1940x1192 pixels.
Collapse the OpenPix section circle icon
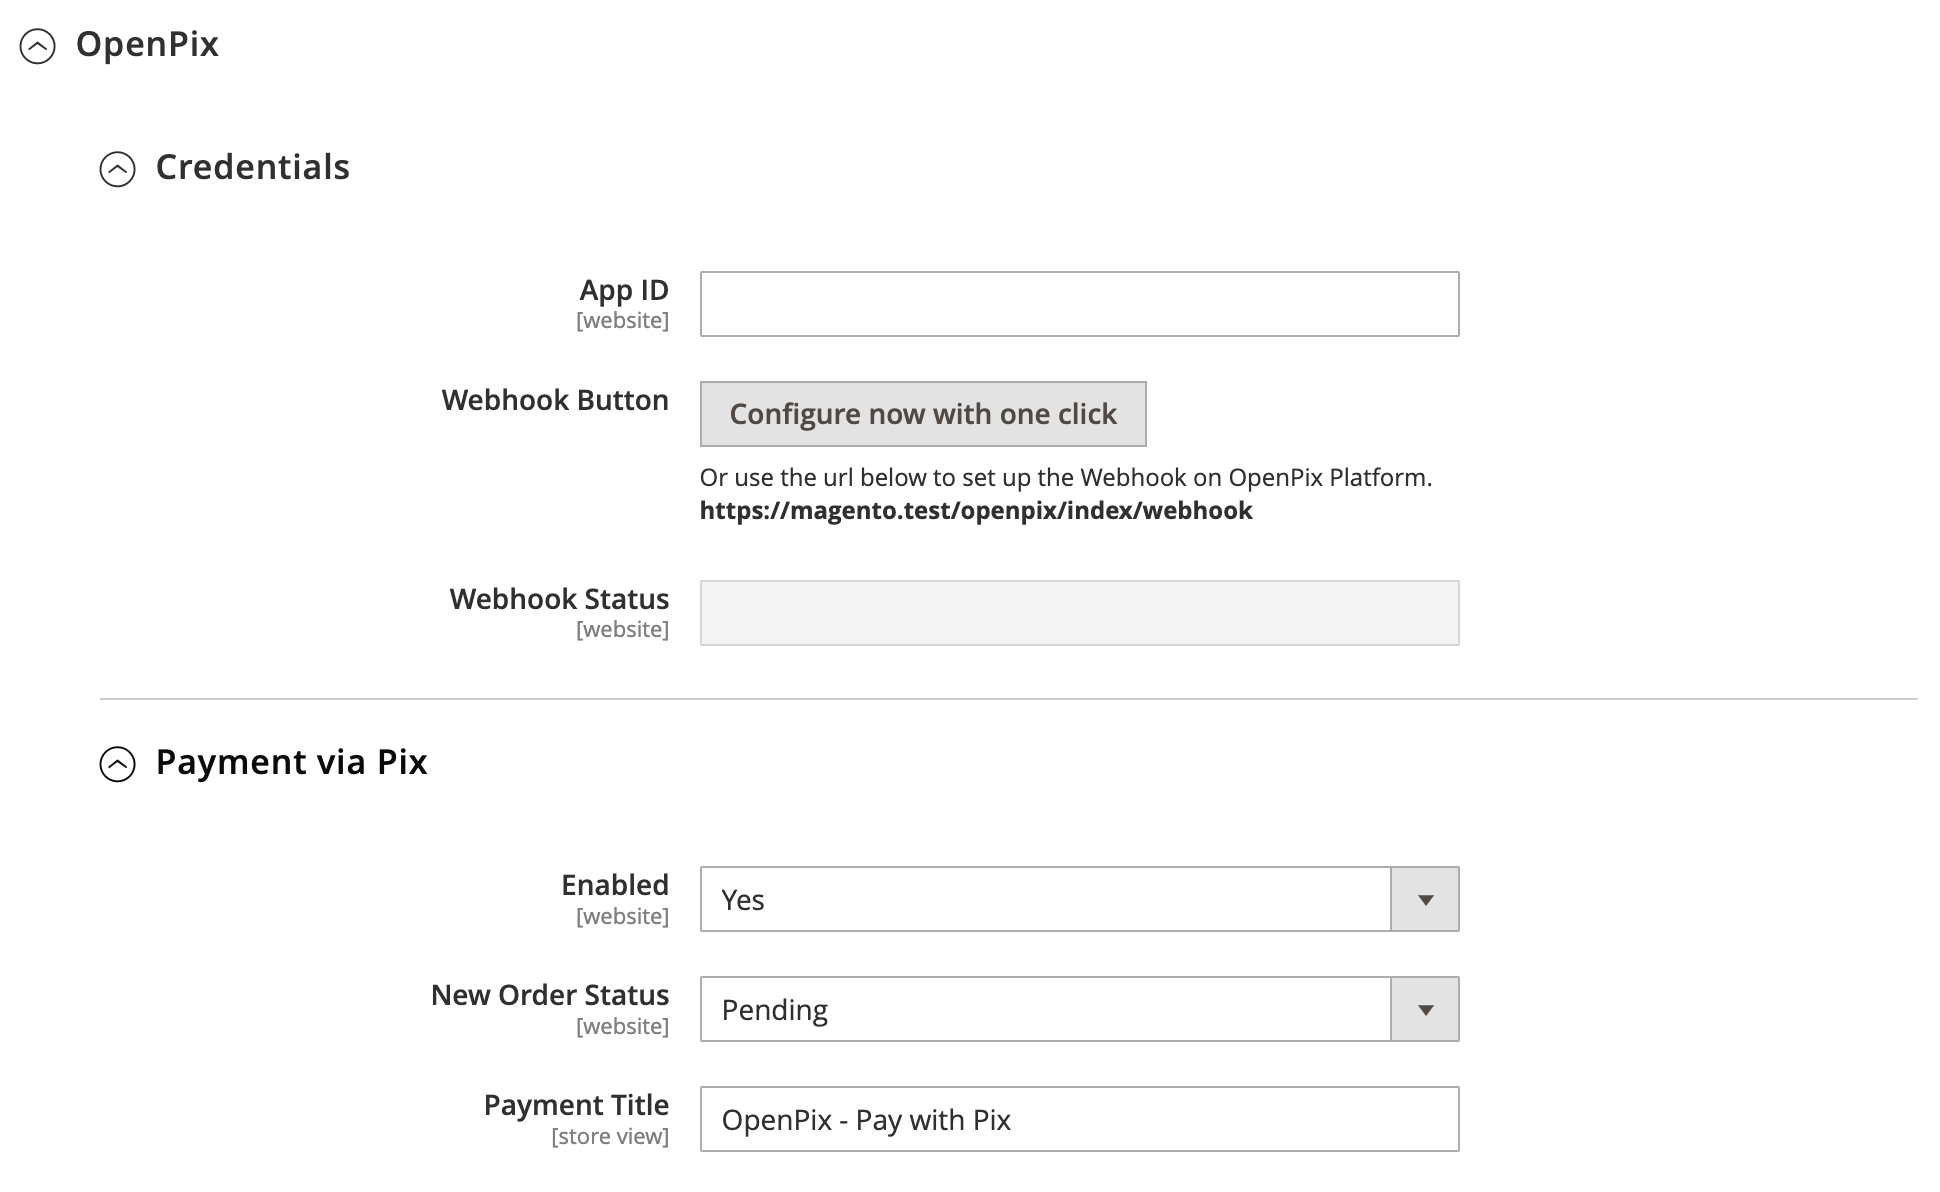point(38,46)
